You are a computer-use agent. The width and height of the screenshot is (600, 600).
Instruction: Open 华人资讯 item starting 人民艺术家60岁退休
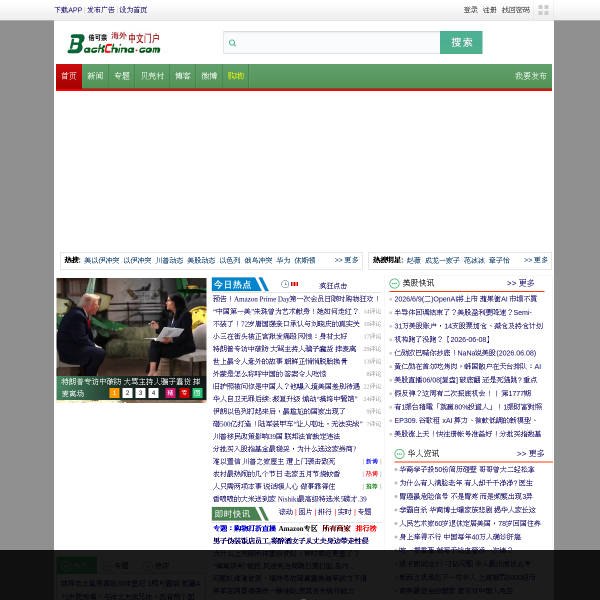pos(470,523)
